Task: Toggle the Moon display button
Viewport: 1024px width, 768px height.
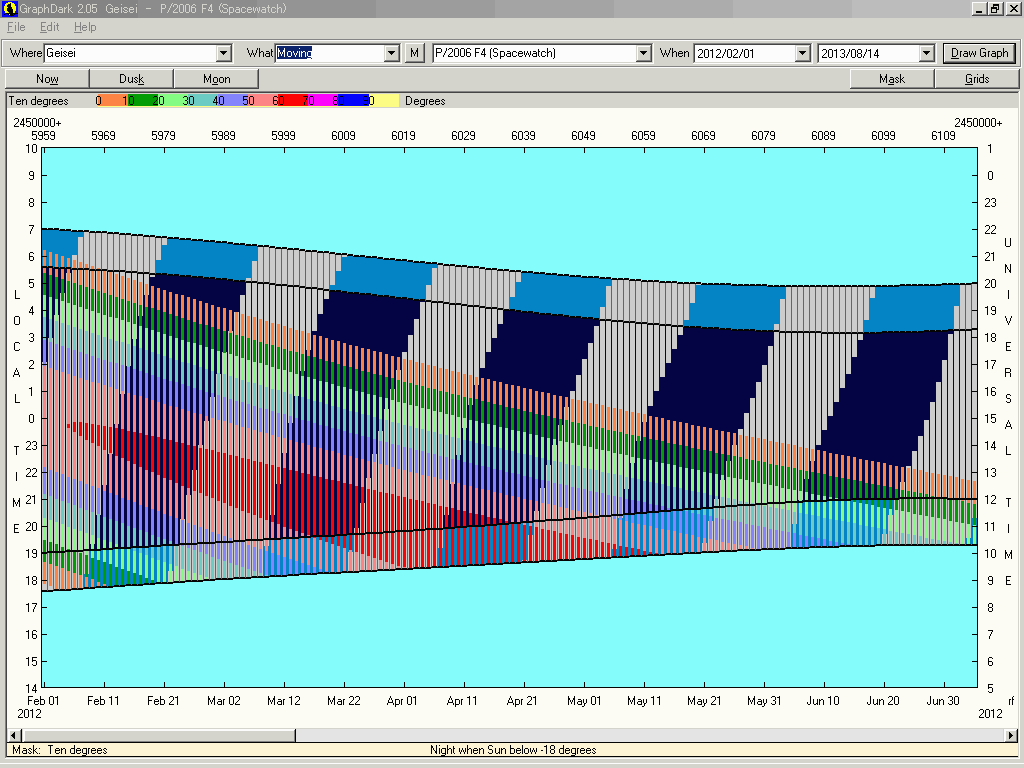Action: click(x=216, y=79)
